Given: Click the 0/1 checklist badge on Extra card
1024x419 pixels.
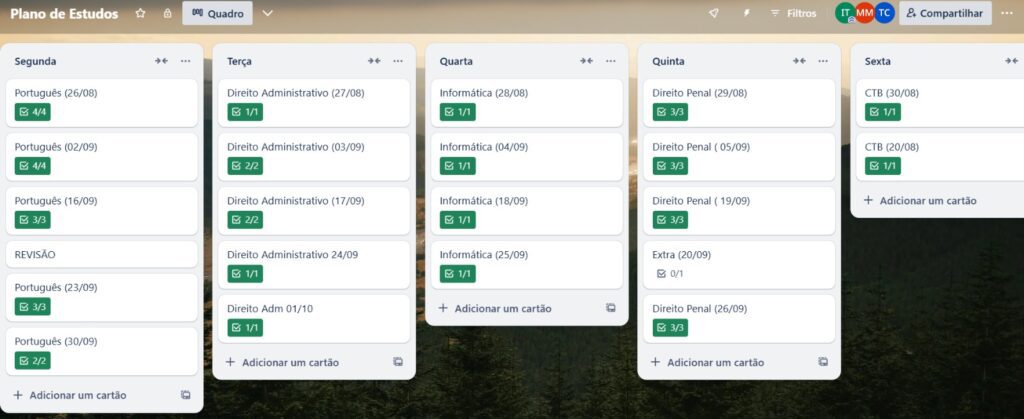Looking at the screenshot, I should [670, 274].
